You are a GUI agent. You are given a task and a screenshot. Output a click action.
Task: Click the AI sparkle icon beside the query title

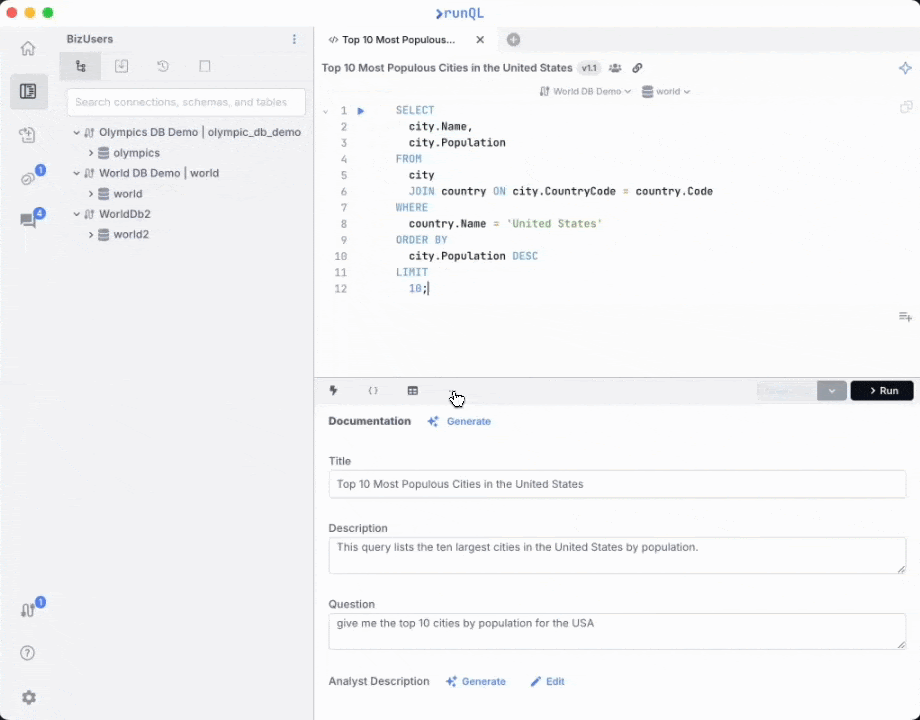pyautogui.click(x=905, y=68)
